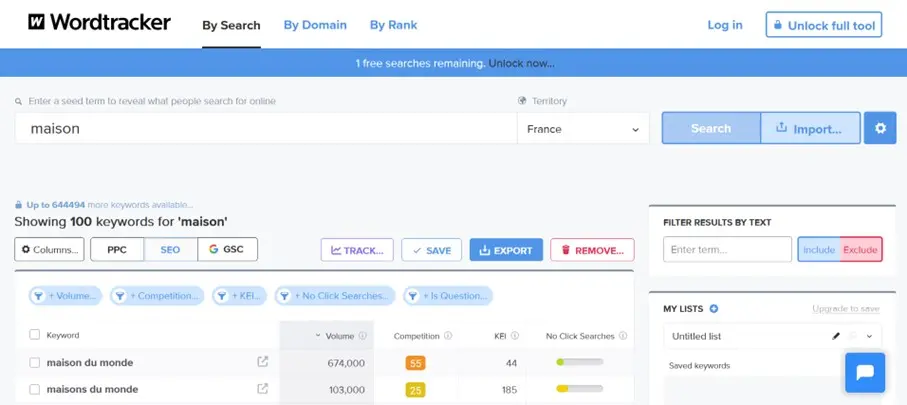Click the 'maison du monde' keyword

(x=90, y=363)
